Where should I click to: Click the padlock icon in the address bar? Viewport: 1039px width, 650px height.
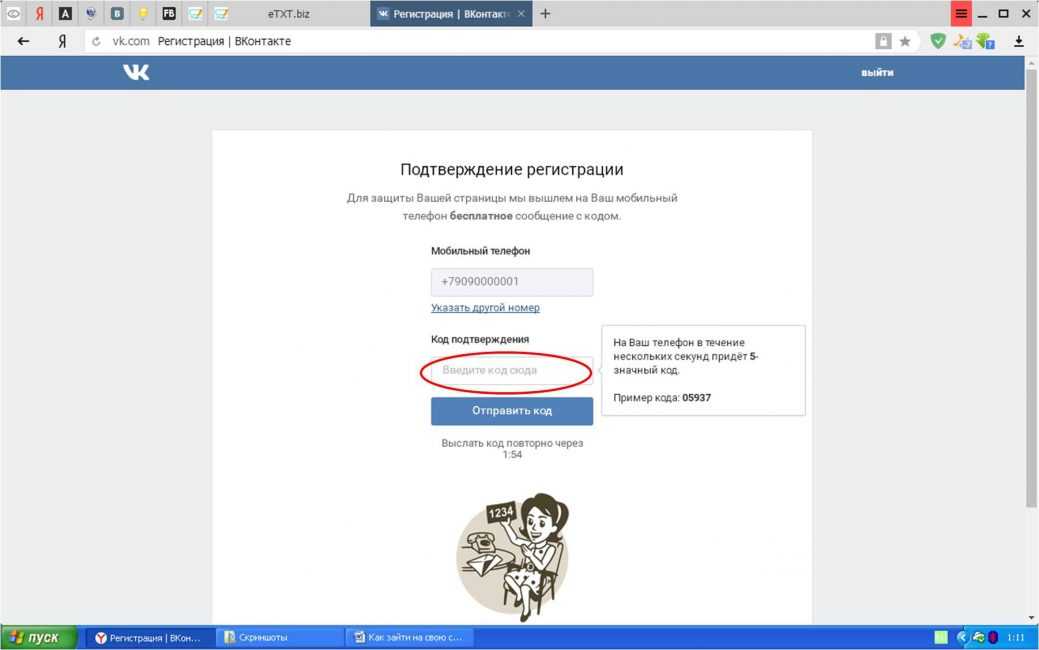coord(883,41)
